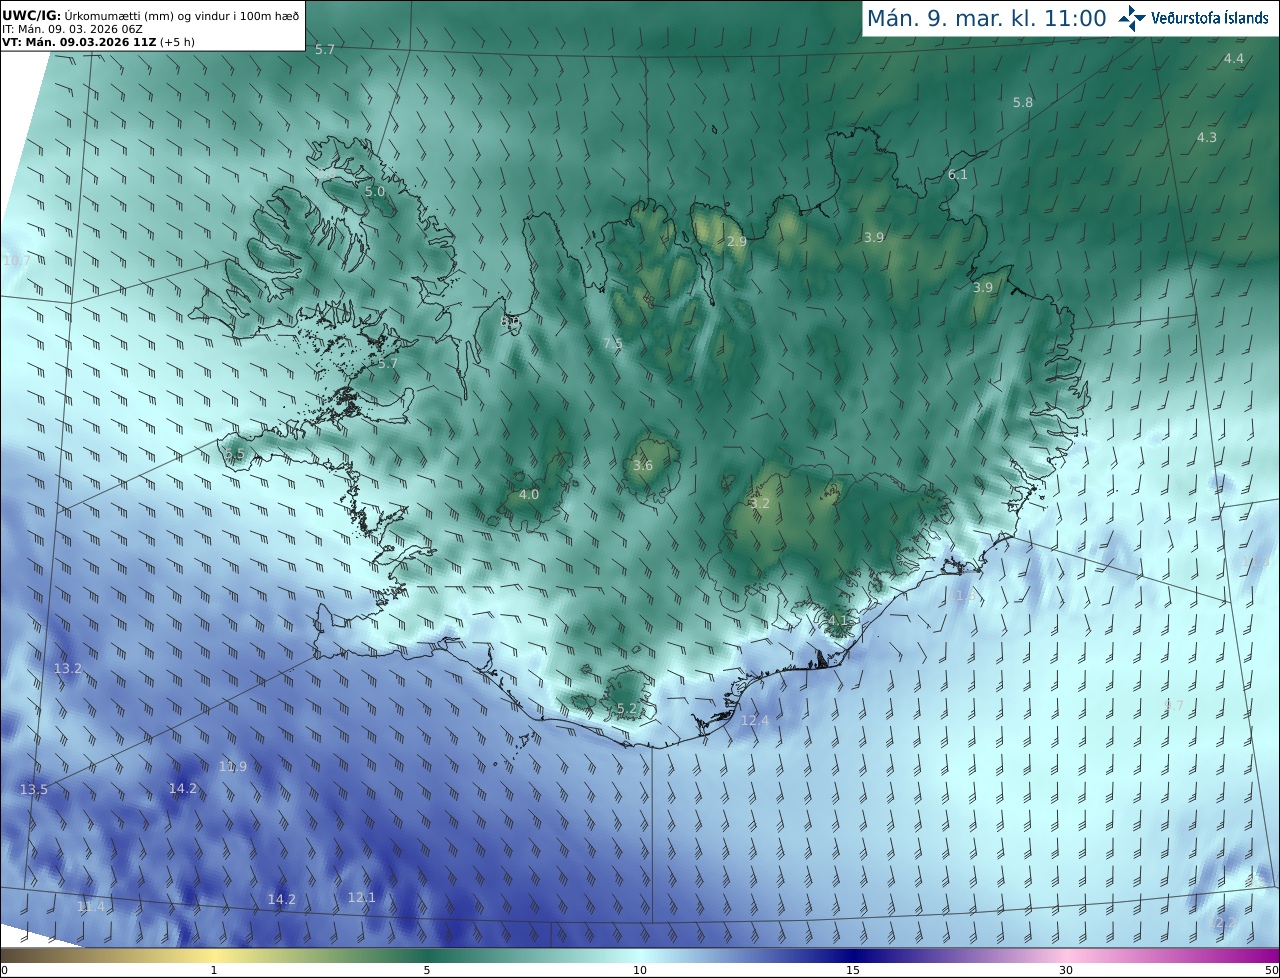The height and width of the screenshot is (978, 1280).
Task: Click the Veðurstofa Íslands logo icon
Action: coord(1132,18)
